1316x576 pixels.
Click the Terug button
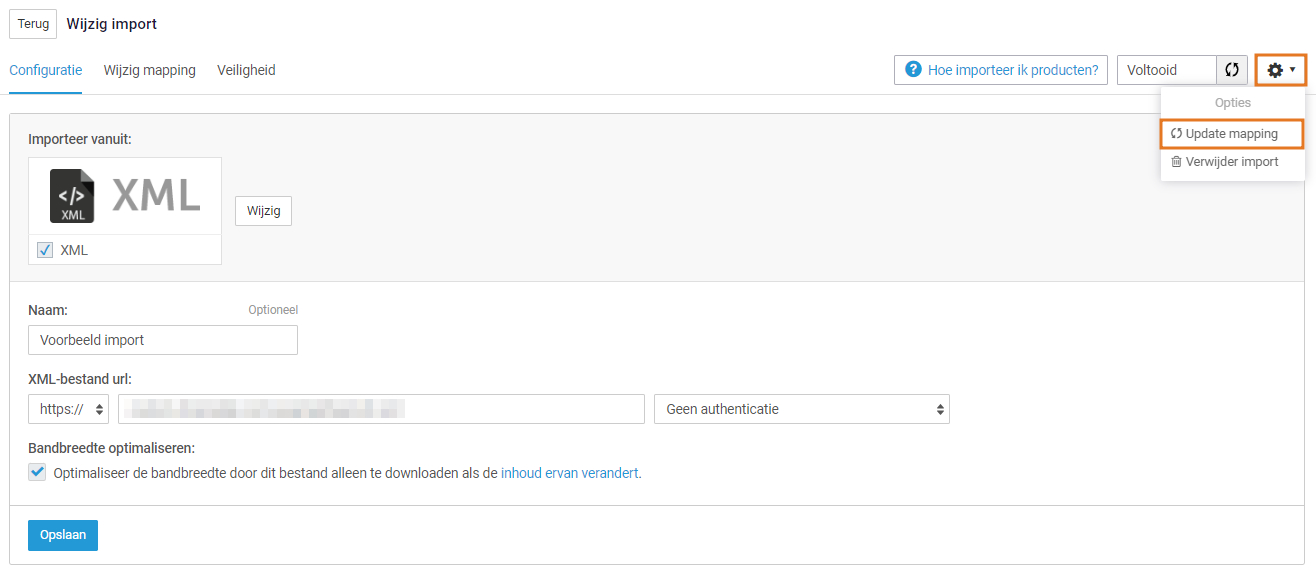tap(32, 23)
